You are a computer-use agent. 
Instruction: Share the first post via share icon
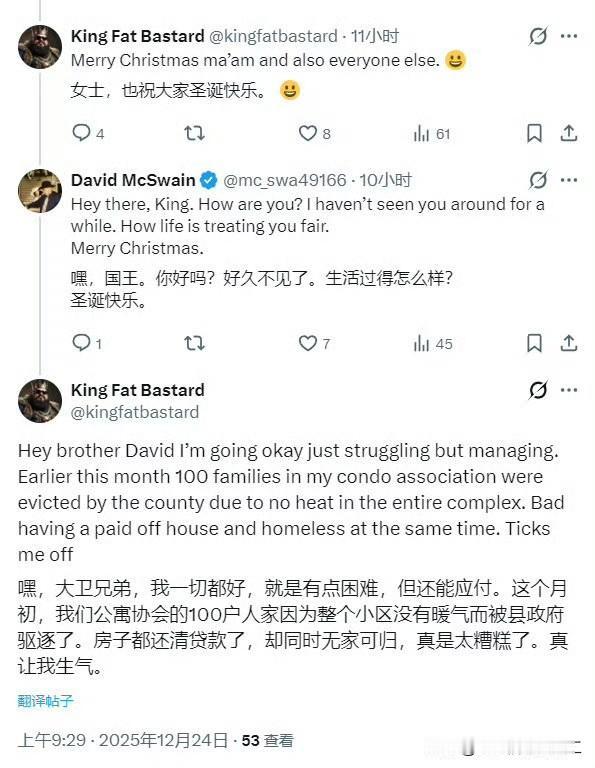coord(569,133)
